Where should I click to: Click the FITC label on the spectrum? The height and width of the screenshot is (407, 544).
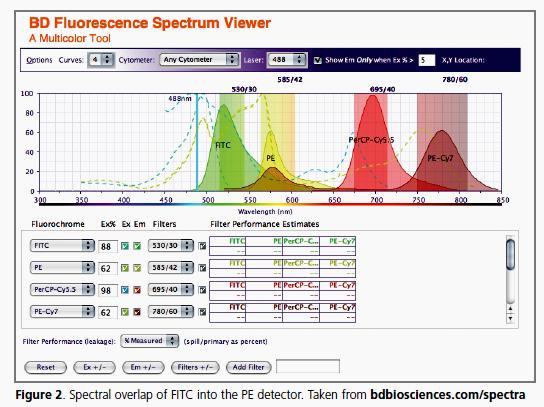coord(222,145)
